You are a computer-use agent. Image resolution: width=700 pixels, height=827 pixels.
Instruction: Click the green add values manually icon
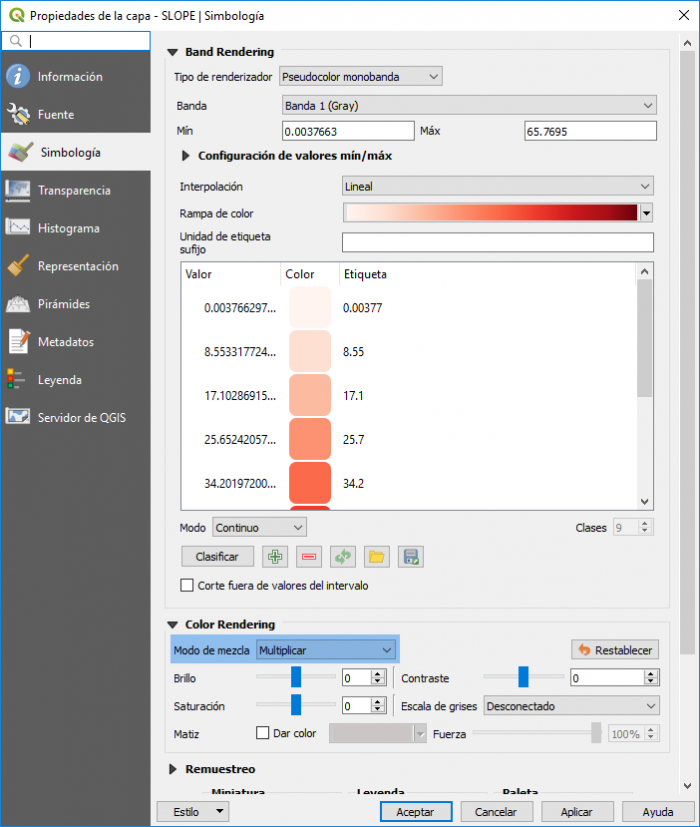pos(274,557)
